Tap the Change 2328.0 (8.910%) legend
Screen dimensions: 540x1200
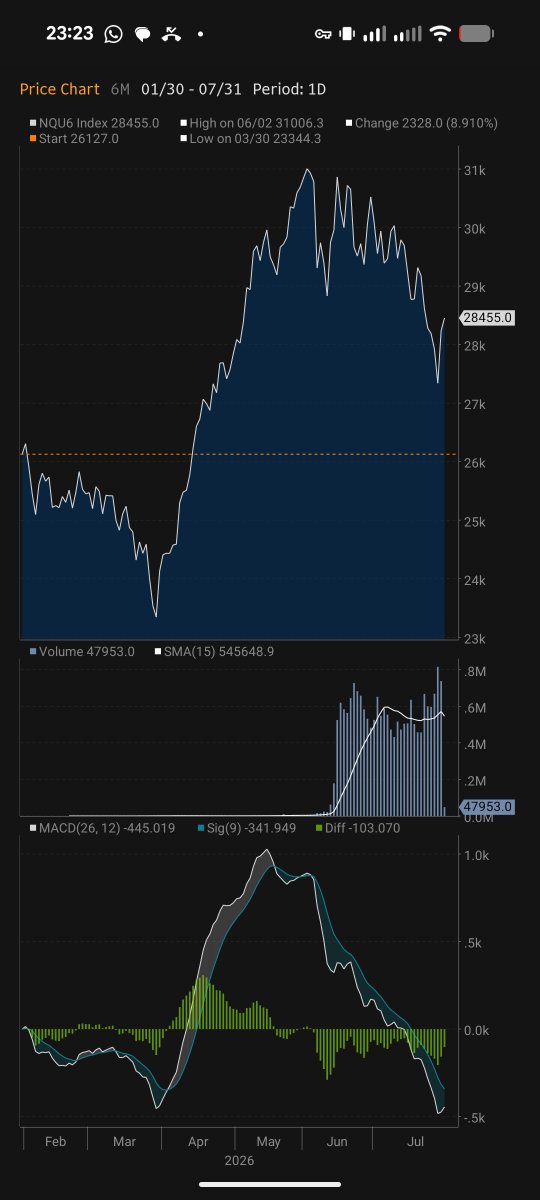(x=422, y=123)
